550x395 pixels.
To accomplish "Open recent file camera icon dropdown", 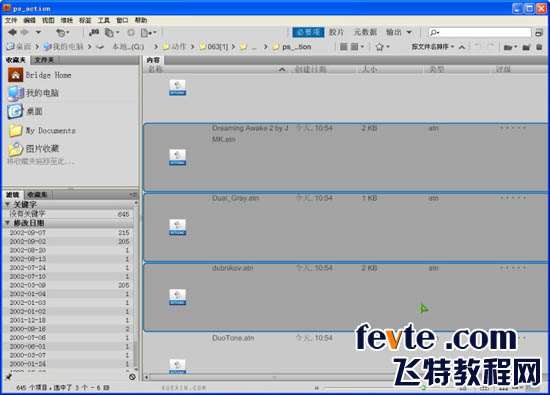I will tap(510, 47).
